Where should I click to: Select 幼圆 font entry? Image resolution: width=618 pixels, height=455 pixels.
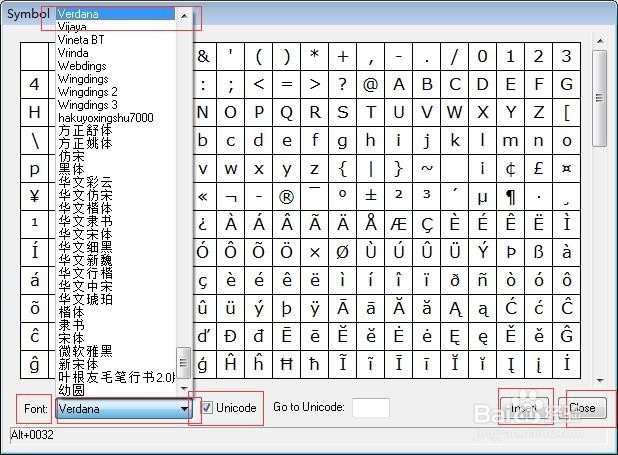click(116, 390)
